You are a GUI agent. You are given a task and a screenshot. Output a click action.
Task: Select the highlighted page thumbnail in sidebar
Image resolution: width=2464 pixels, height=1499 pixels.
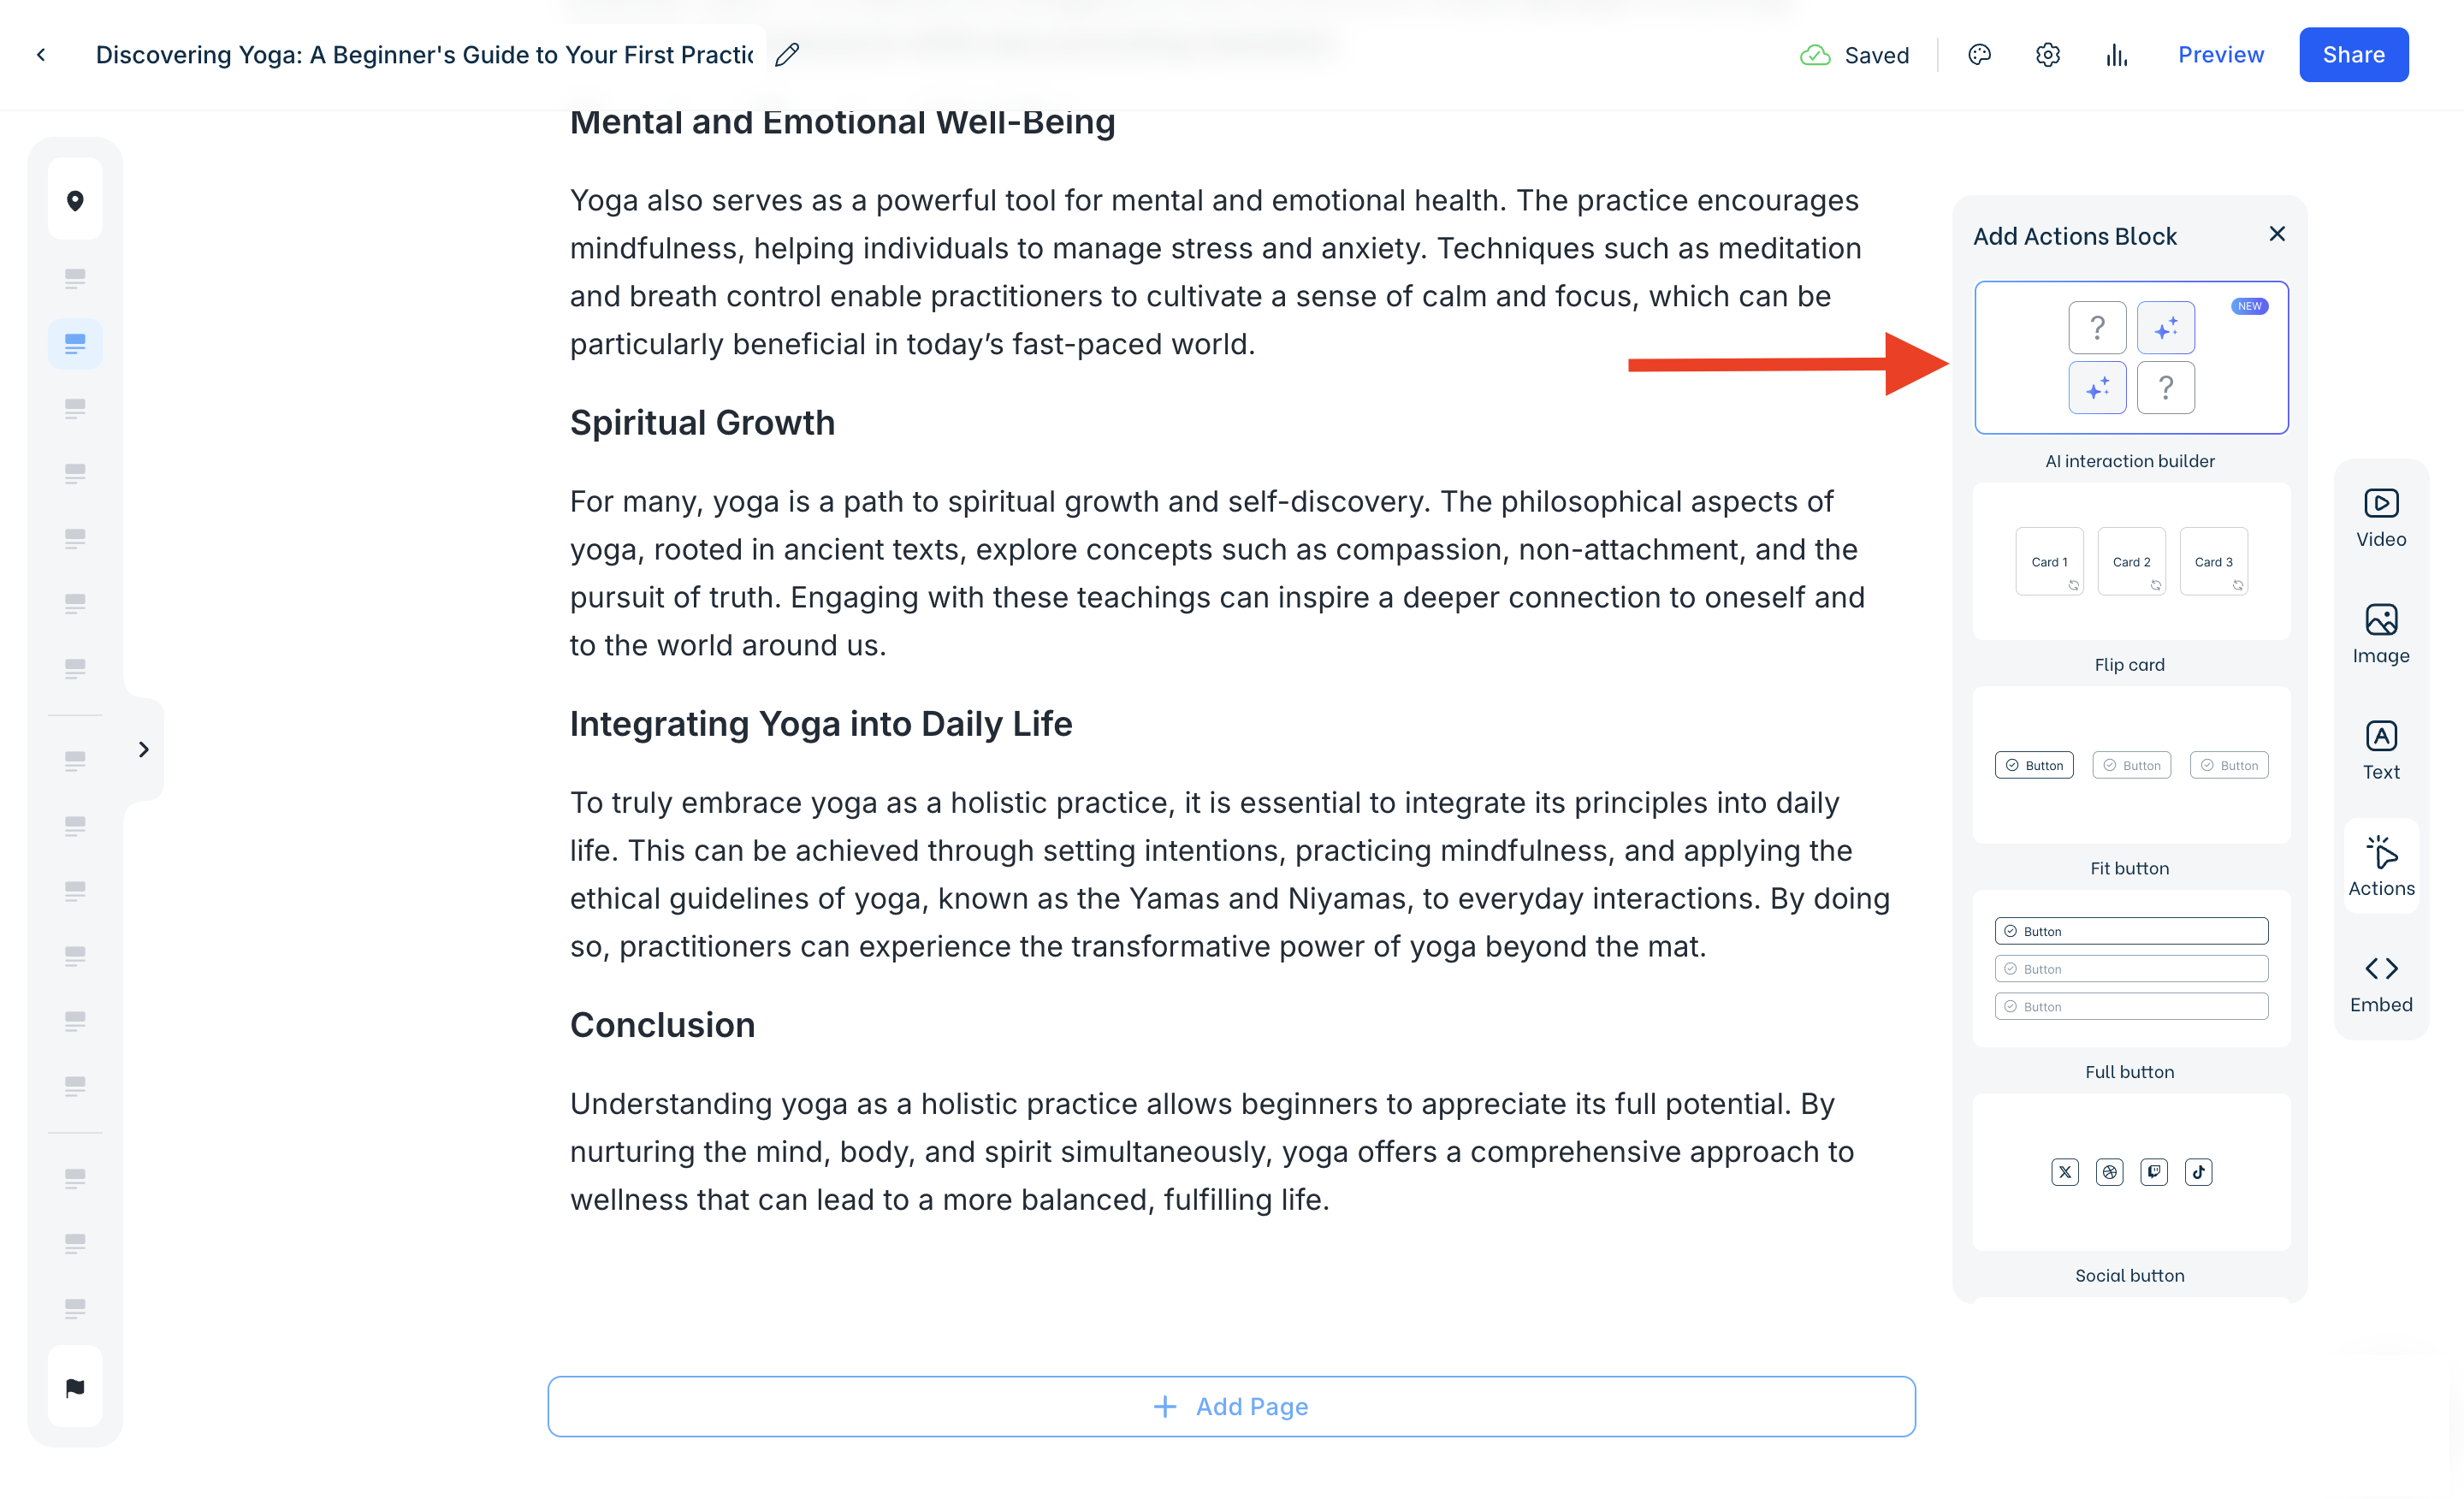(x=75, y=343)
